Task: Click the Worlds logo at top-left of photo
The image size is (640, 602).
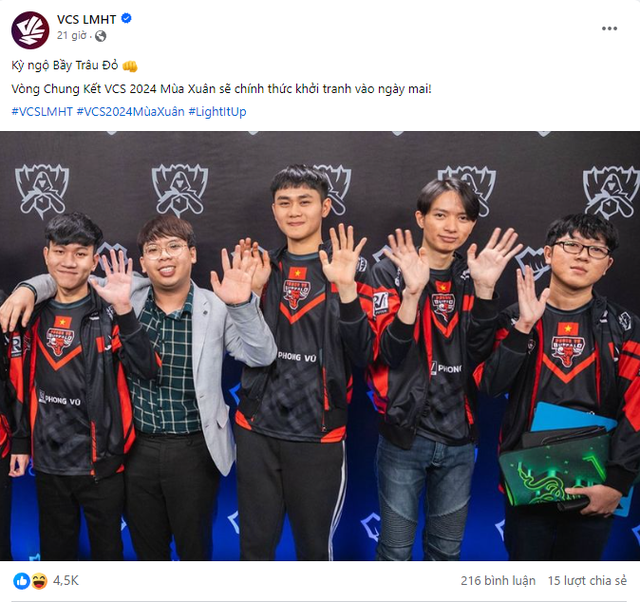Action: [42, 191]
